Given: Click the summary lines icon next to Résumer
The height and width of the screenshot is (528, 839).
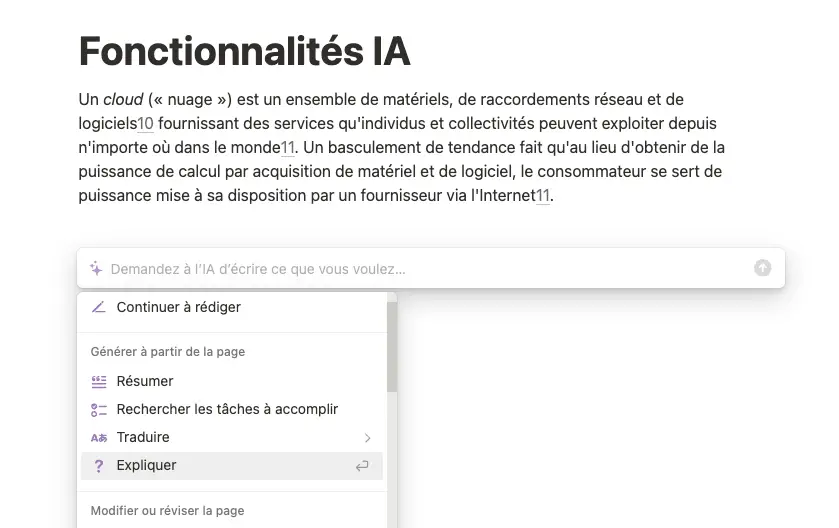Looking at the screenshot, I should click(99, 381).
